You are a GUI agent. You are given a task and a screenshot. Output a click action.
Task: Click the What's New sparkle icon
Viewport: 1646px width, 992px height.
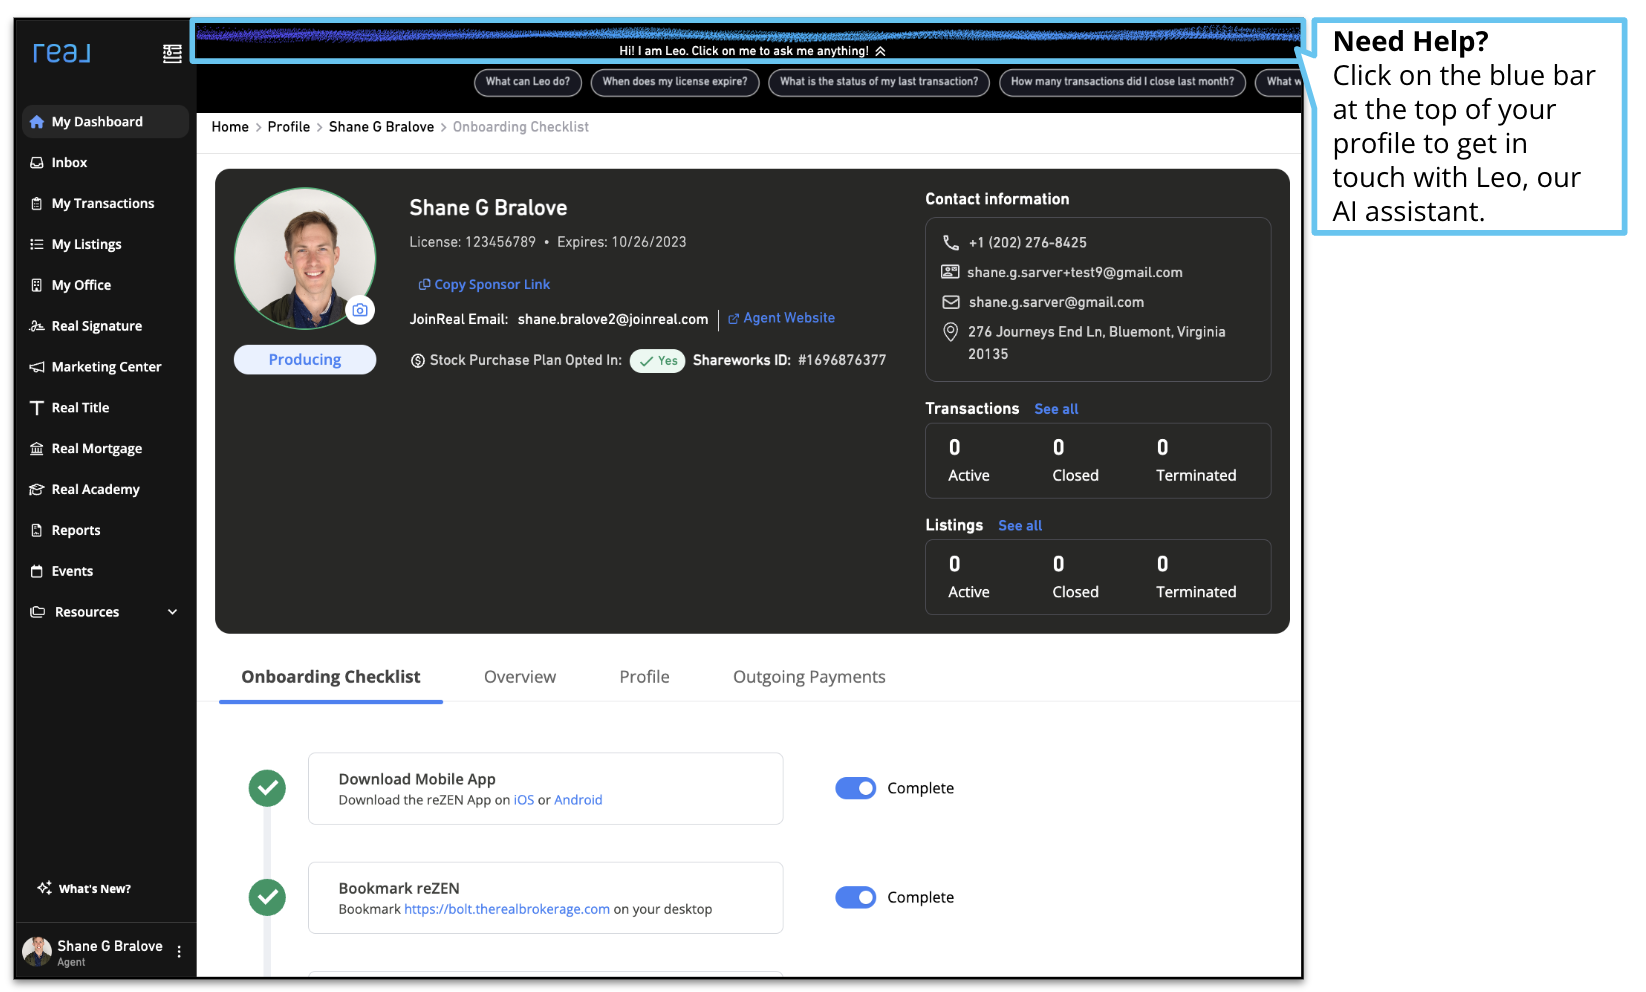click(x=44, y=888)
